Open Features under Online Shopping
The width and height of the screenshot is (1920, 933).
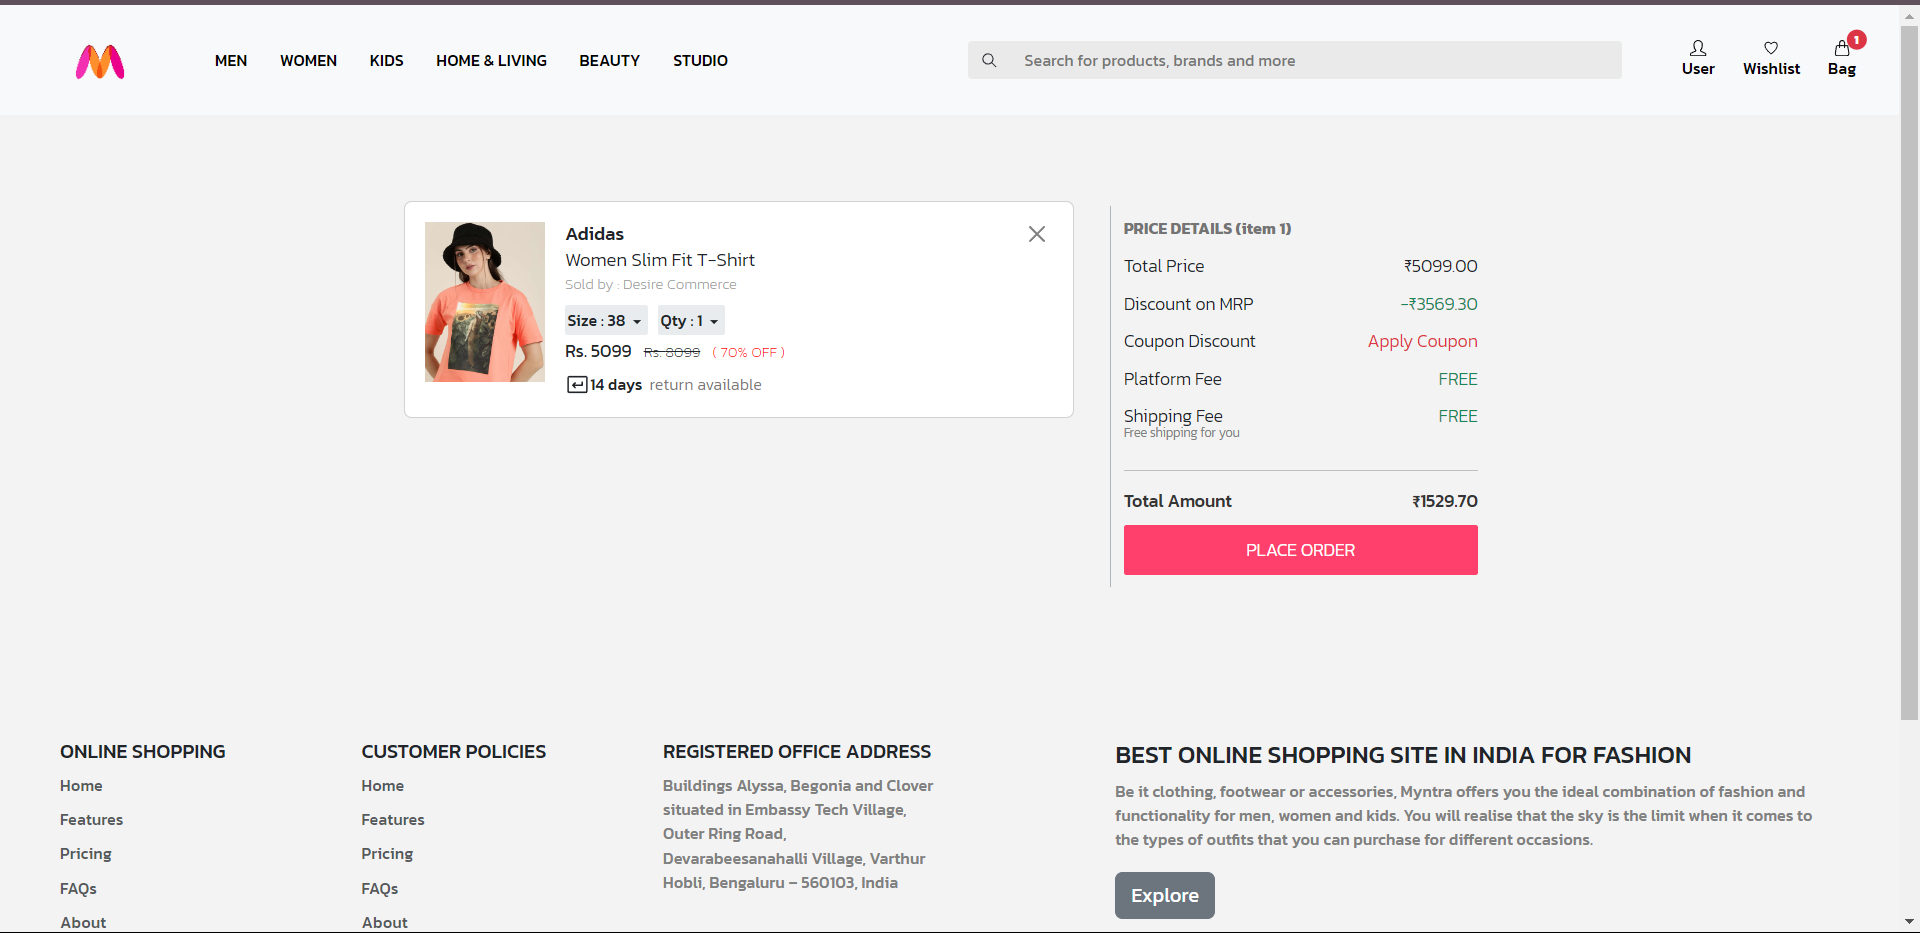tap(92, 820)
